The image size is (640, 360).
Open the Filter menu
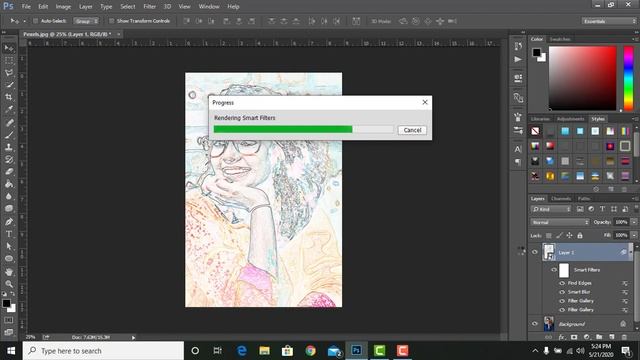(x=149, y=7)
